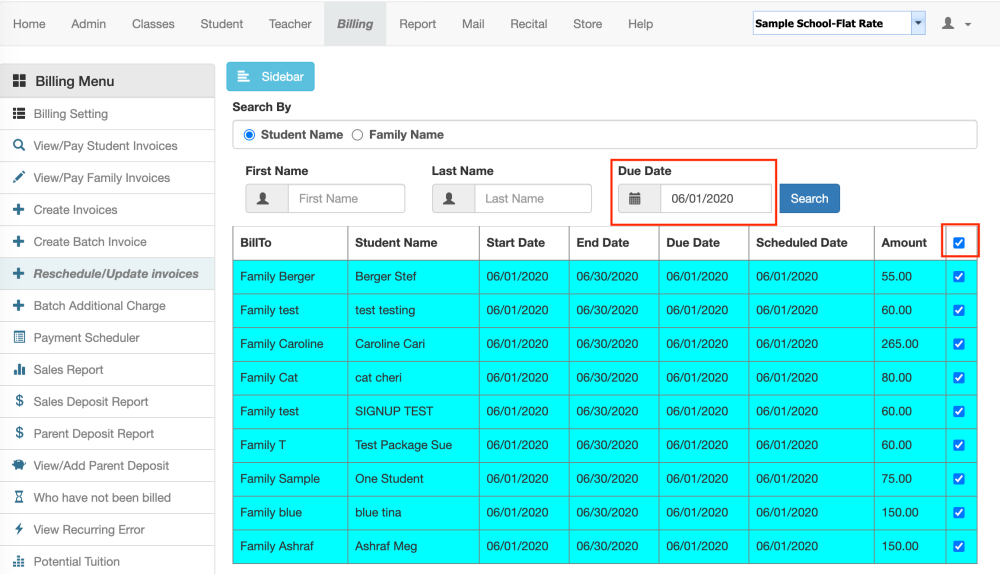Image resolution: width=1000 pixels, height=574 pixels.
Task: Uncheck the test testing row checkbox
Action: tap(959, 310)
